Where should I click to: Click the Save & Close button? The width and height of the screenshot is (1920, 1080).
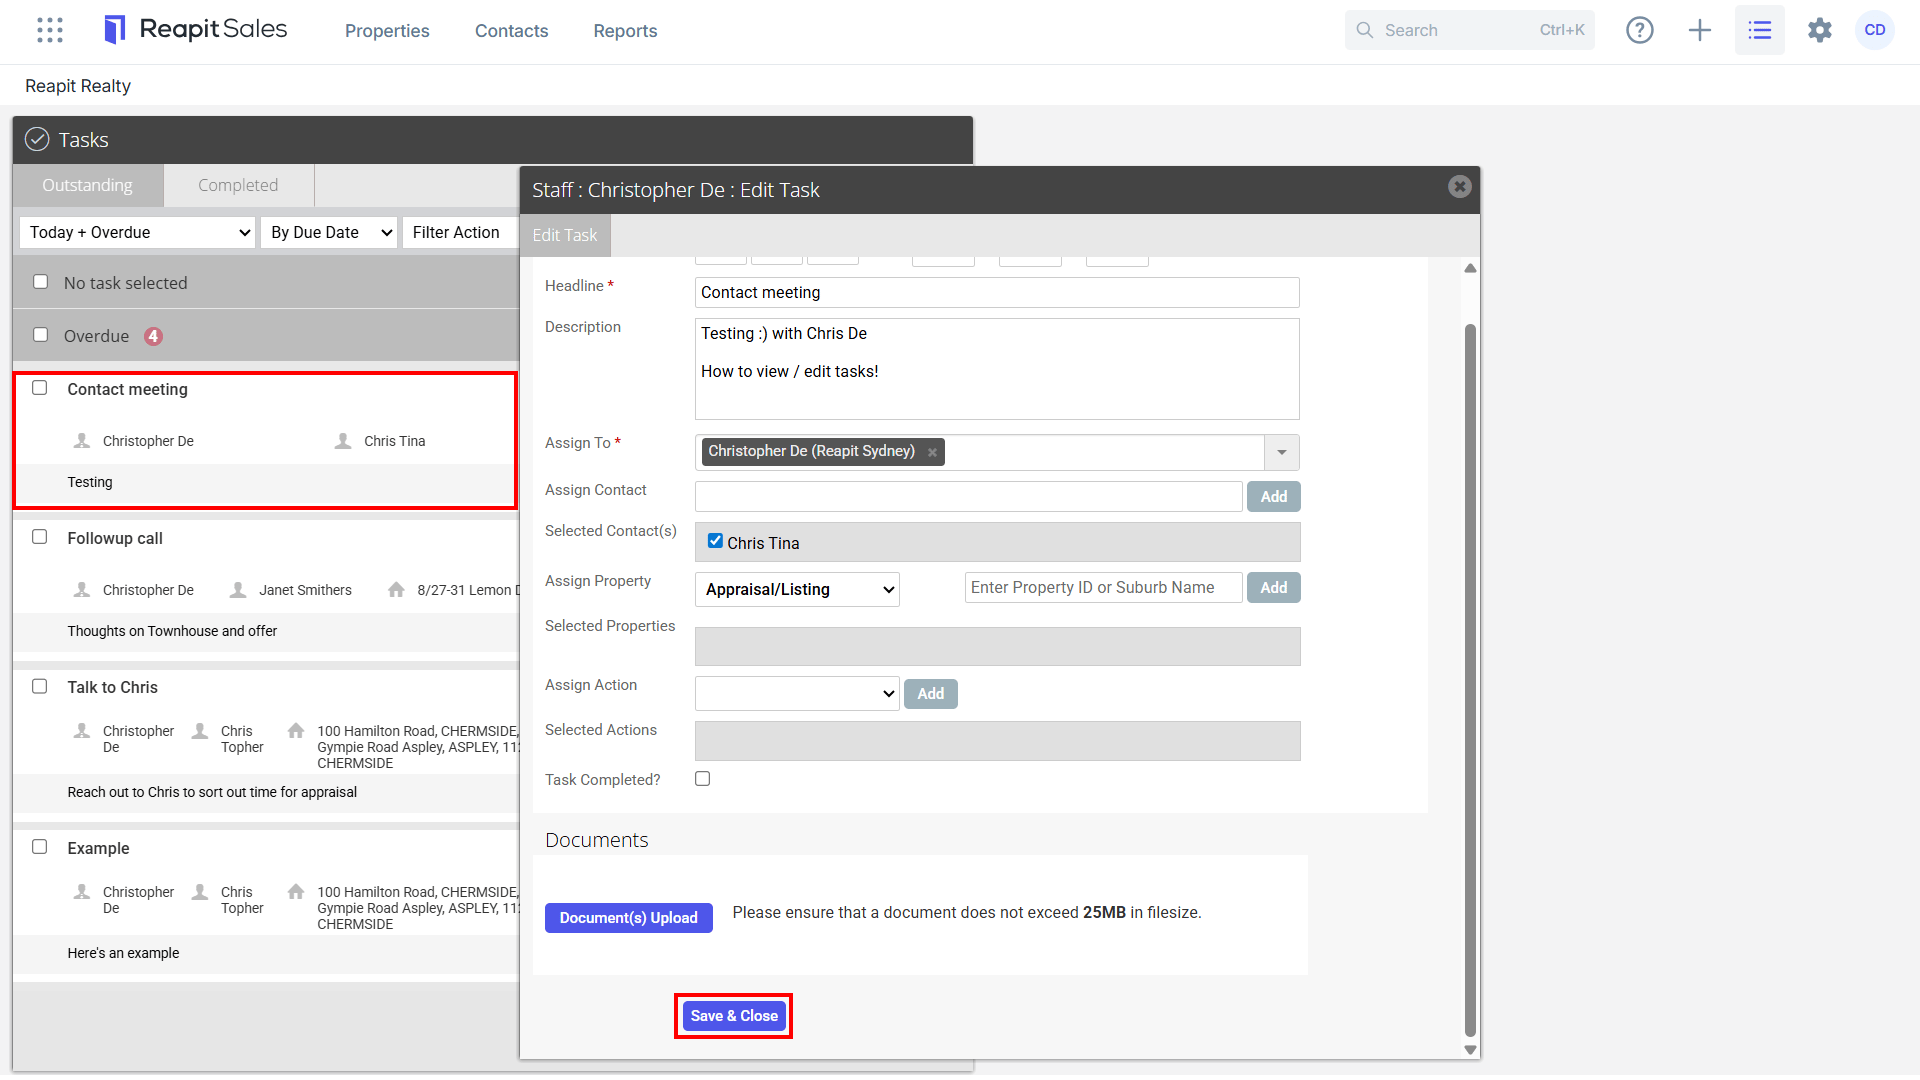[x=734, y=1016]
